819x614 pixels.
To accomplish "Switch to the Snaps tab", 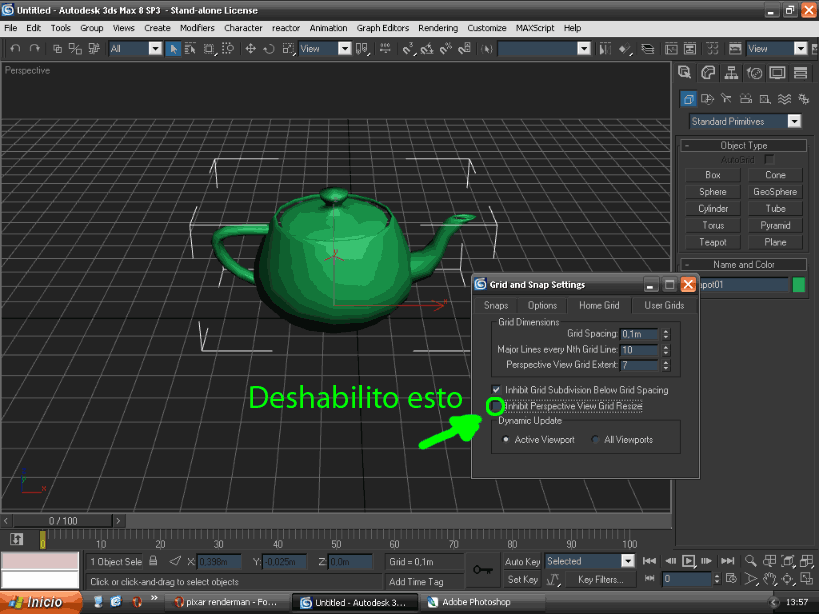I will point(496,305).
